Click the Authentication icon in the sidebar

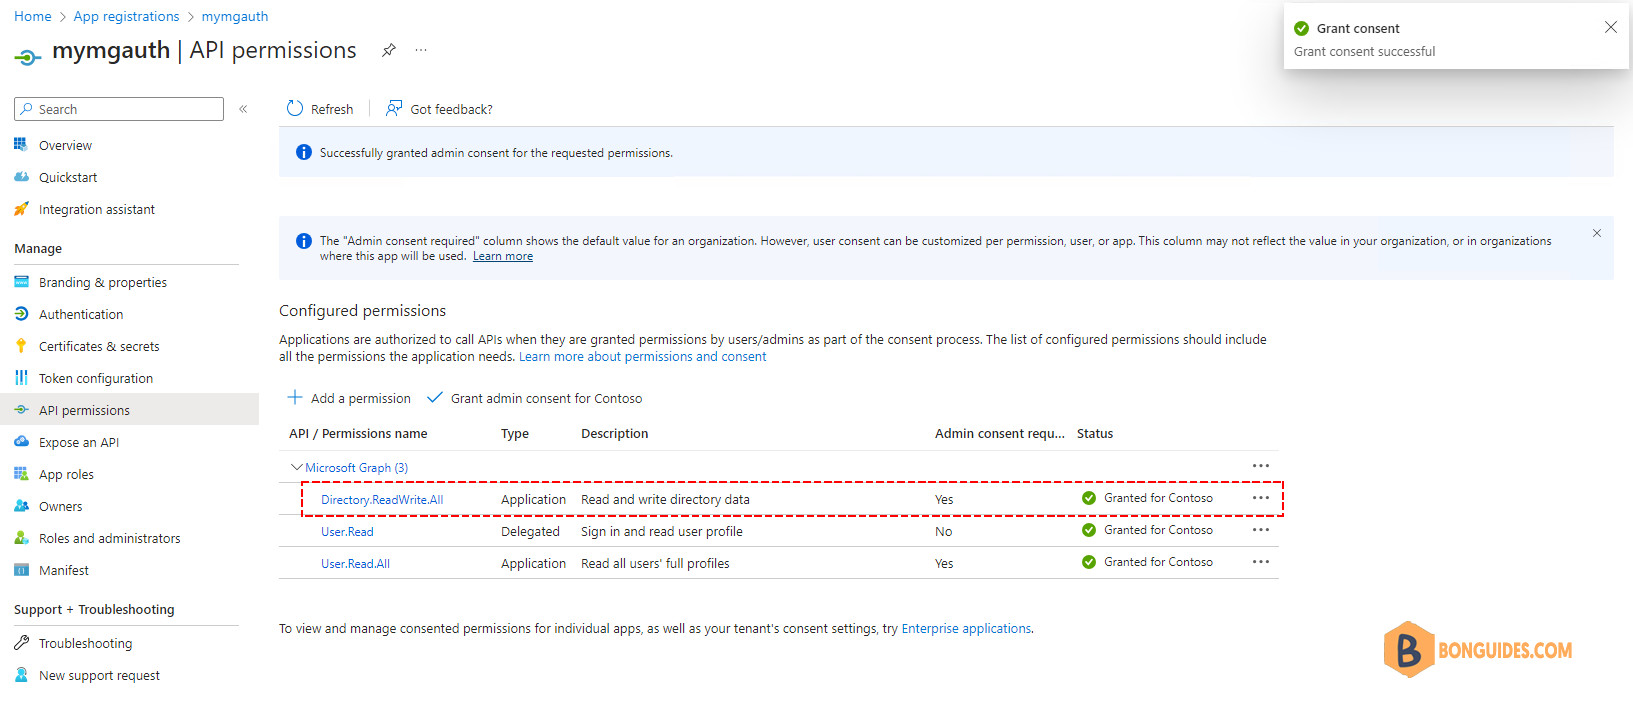[21, 314]
